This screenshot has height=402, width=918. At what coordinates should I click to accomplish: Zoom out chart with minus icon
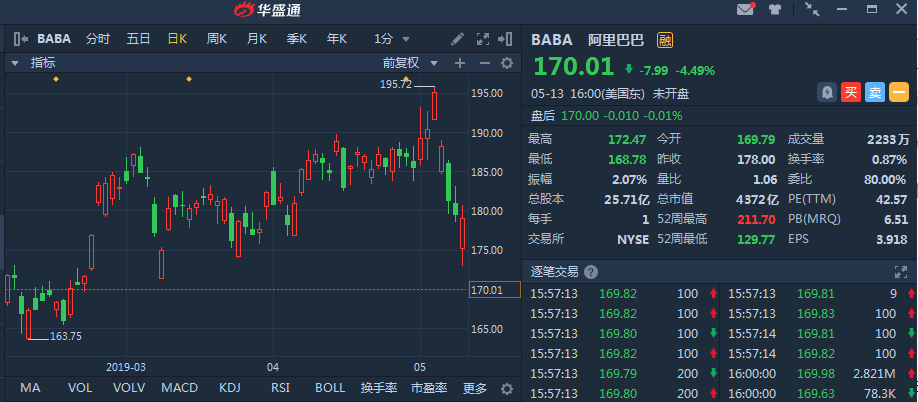pyautogui.click(x=483, y=63)
